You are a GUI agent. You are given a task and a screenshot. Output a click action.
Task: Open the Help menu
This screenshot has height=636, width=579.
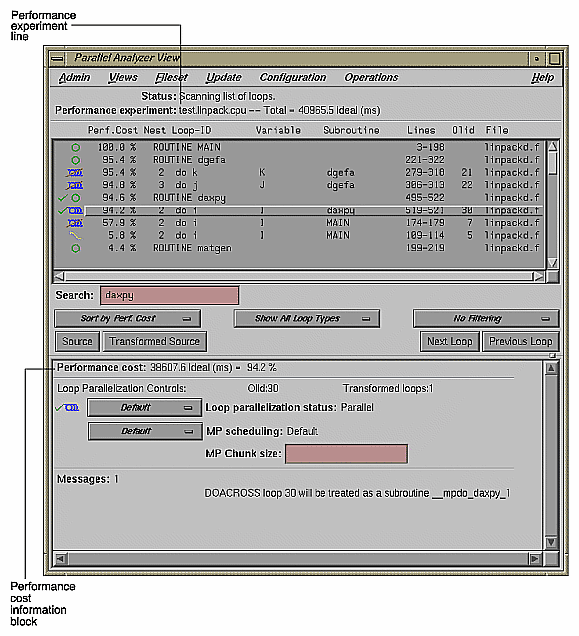coord(542,77)
